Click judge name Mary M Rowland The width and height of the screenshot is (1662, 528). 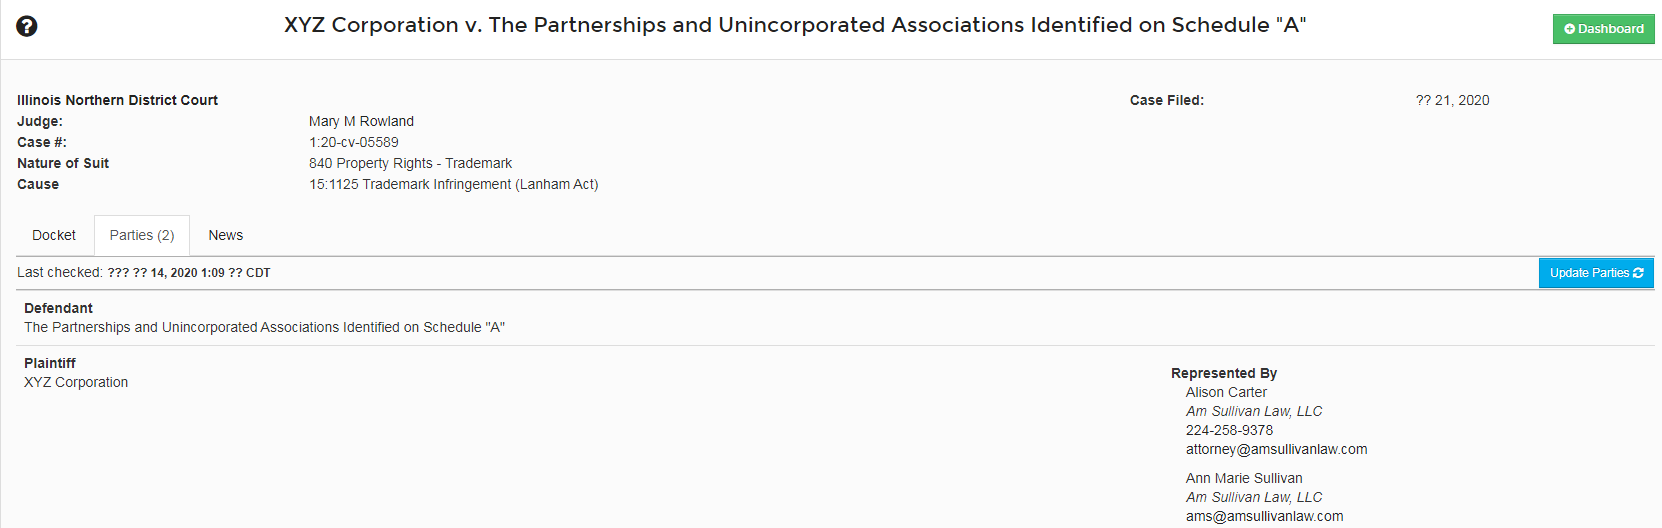(x=361, y=121)
